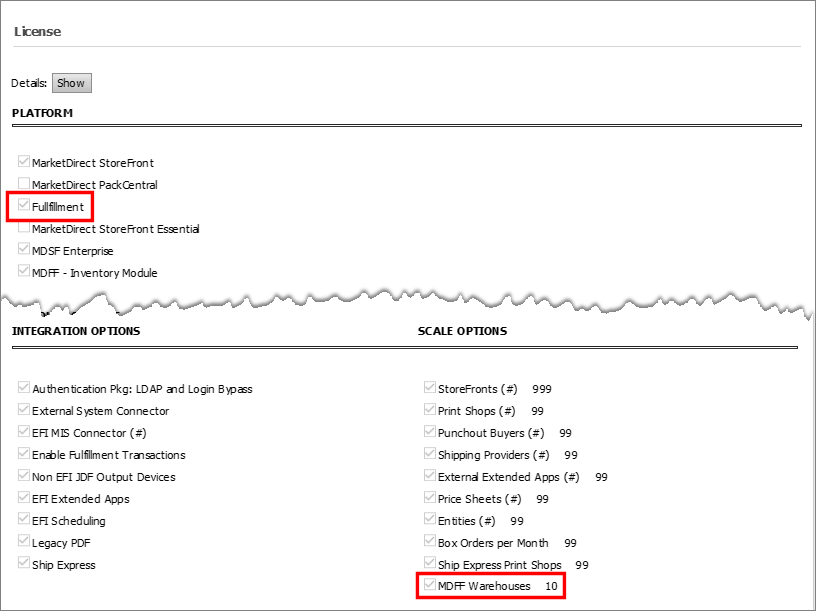Toggle MDFF - Inventory Module checkbox

(23, 271)
